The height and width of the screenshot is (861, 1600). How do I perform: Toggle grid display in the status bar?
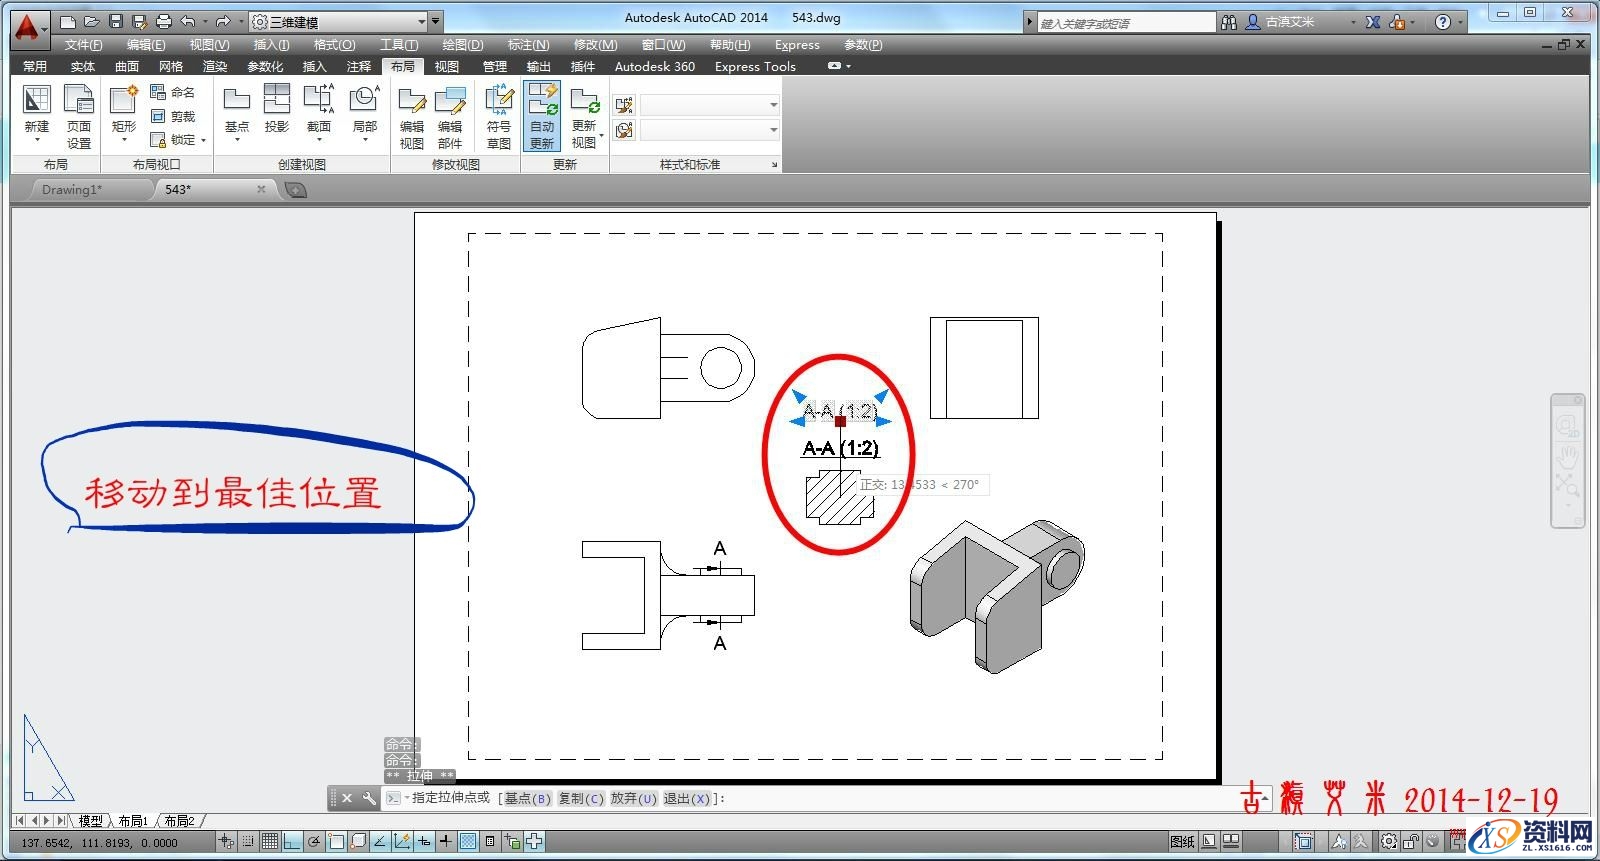tap(269, 842)
